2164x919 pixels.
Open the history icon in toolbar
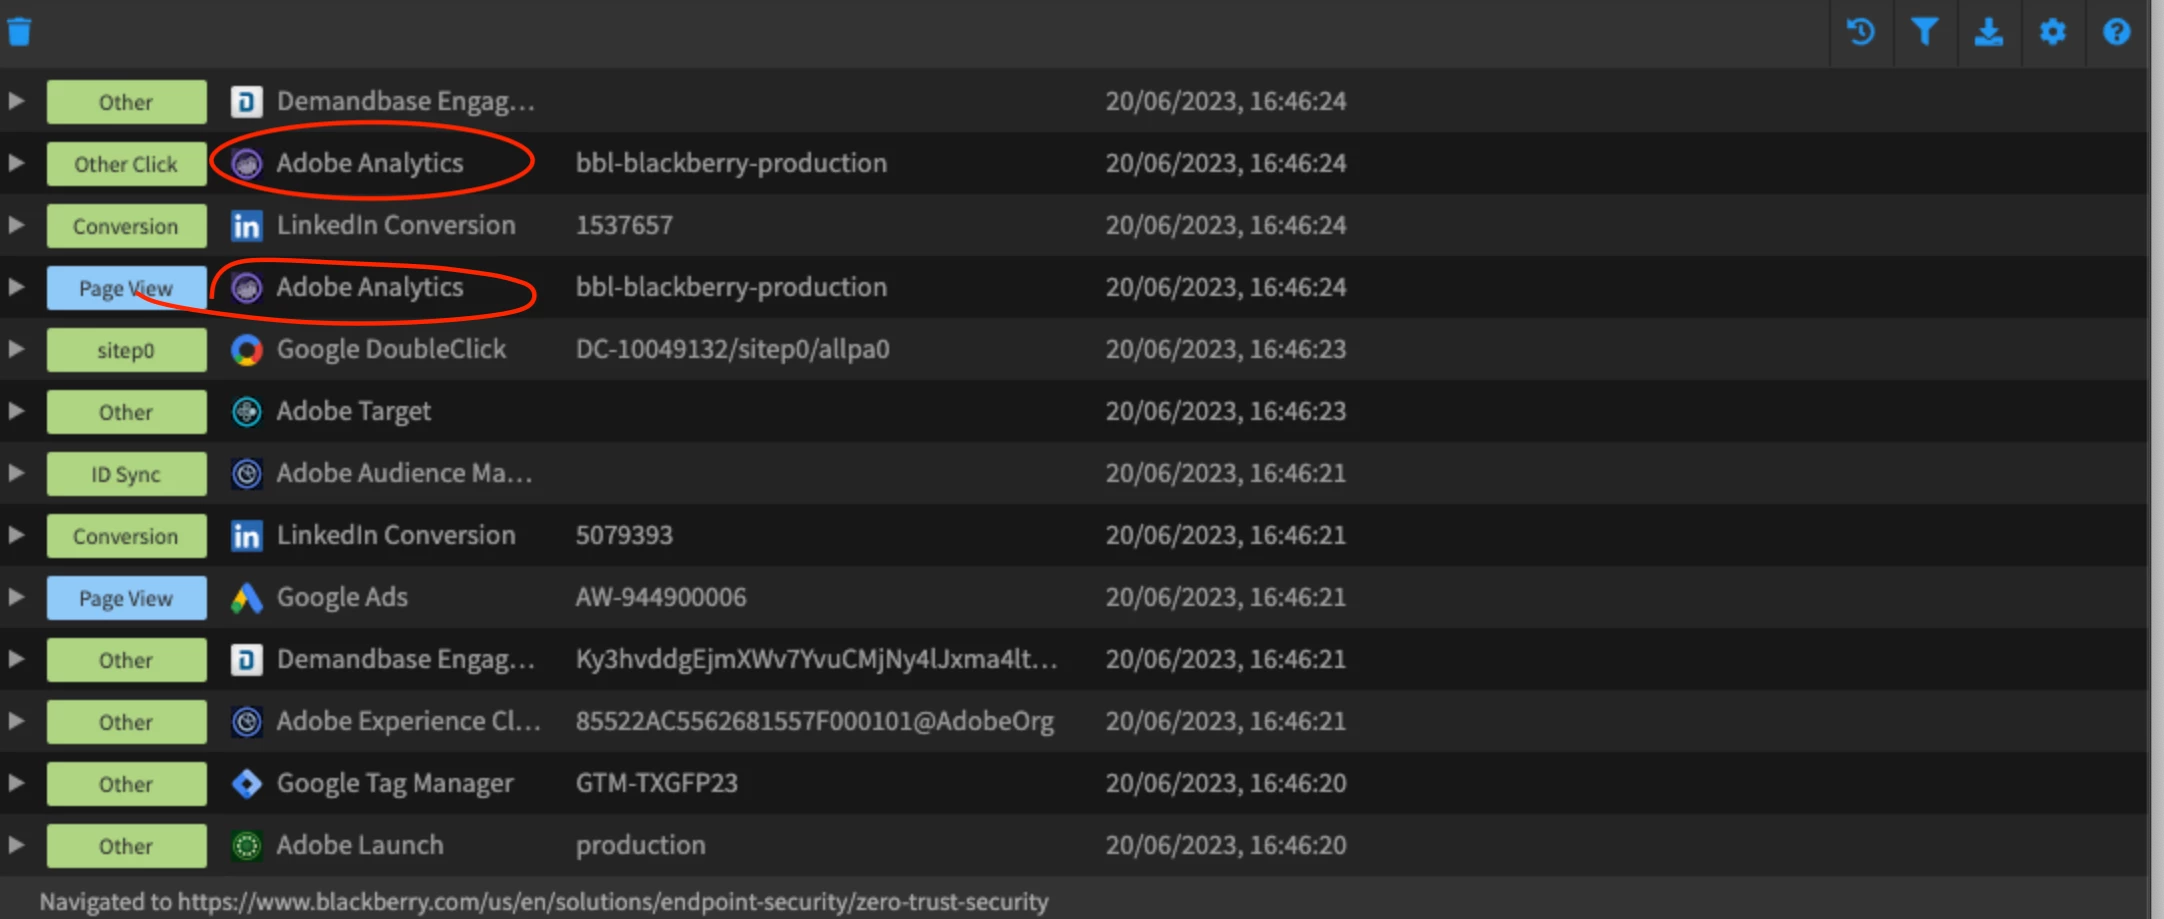point(1861,32)
